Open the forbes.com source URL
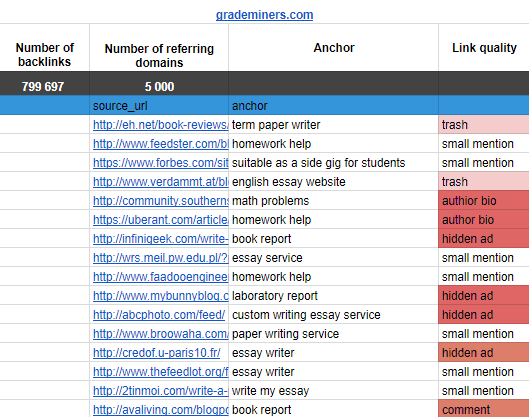The height and width of the screenshot is (417, 529). (x=161, y=163)
